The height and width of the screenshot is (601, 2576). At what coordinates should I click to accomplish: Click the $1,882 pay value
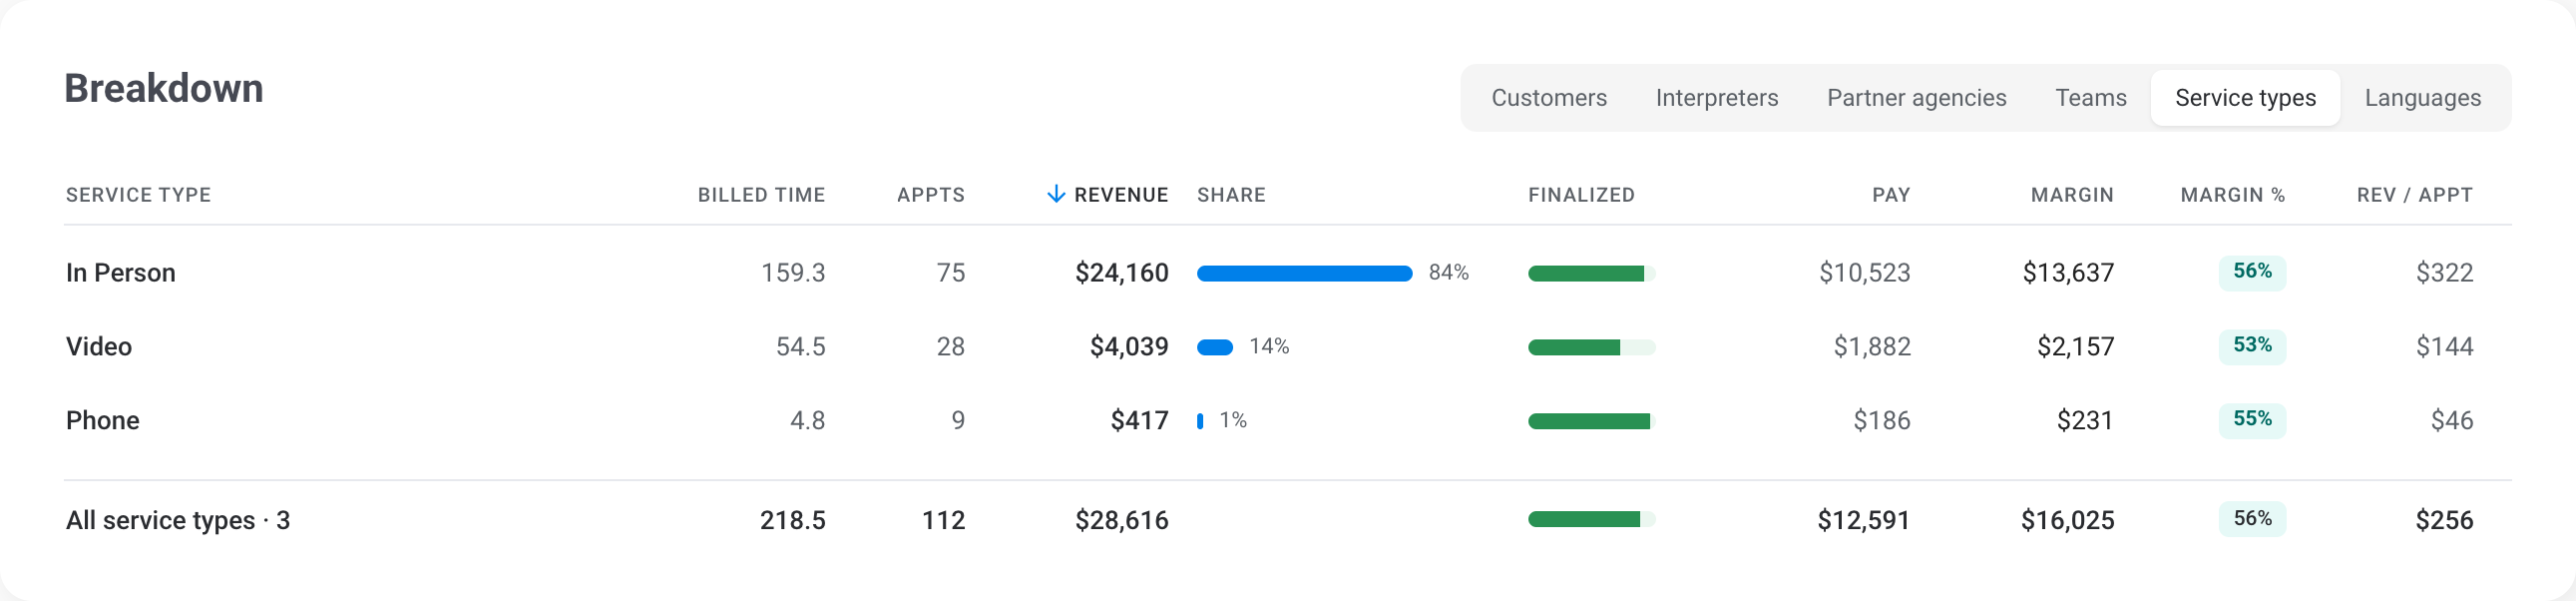1871,347
